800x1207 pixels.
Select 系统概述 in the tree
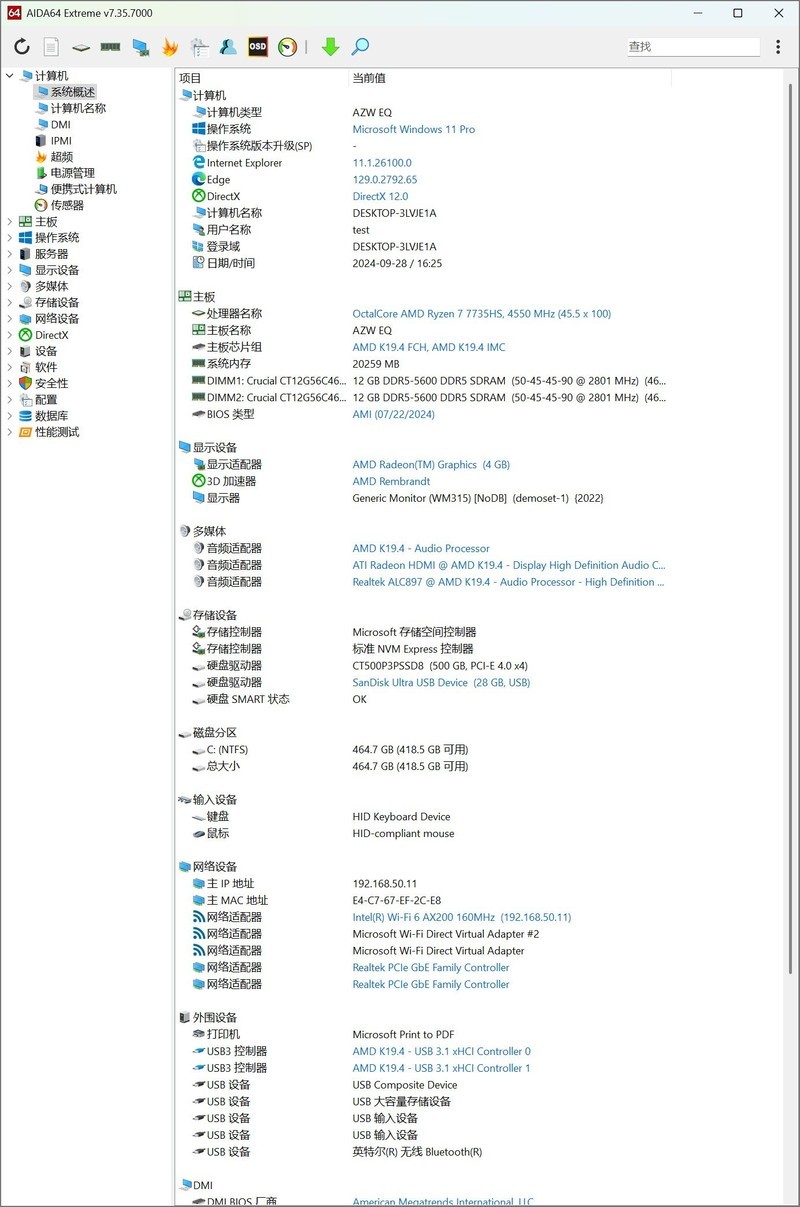click(x=73, y=92)
